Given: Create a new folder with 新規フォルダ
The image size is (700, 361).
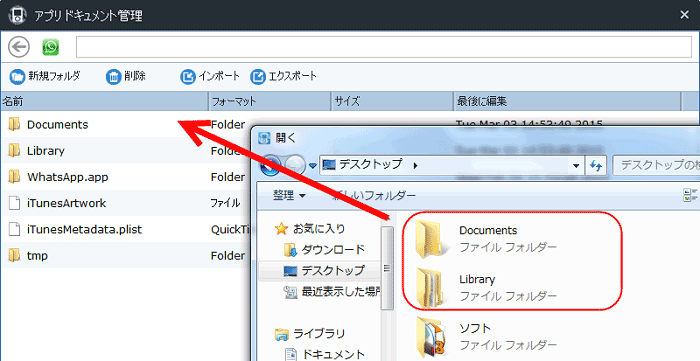Looking at the screenshot, I should [45, 76].
